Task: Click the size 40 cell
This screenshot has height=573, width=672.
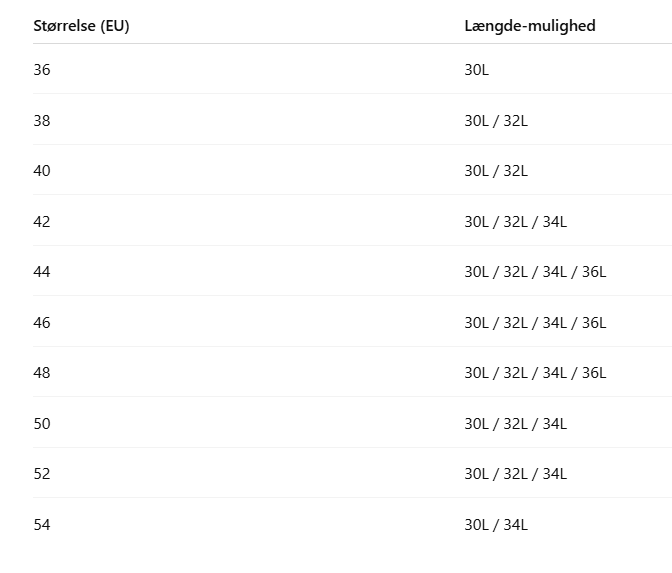Action: click(x=41, y=171)
